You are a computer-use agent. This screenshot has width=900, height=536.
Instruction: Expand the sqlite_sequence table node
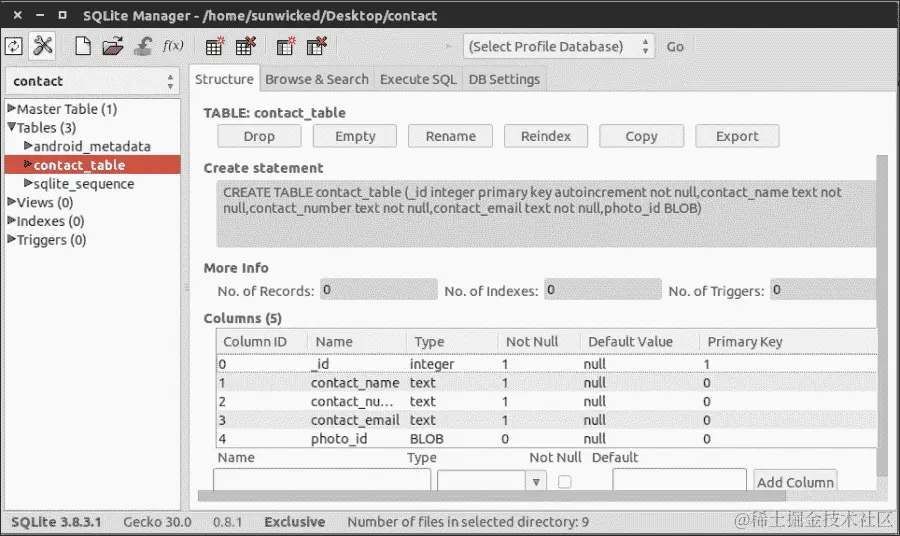coord(28,183)
